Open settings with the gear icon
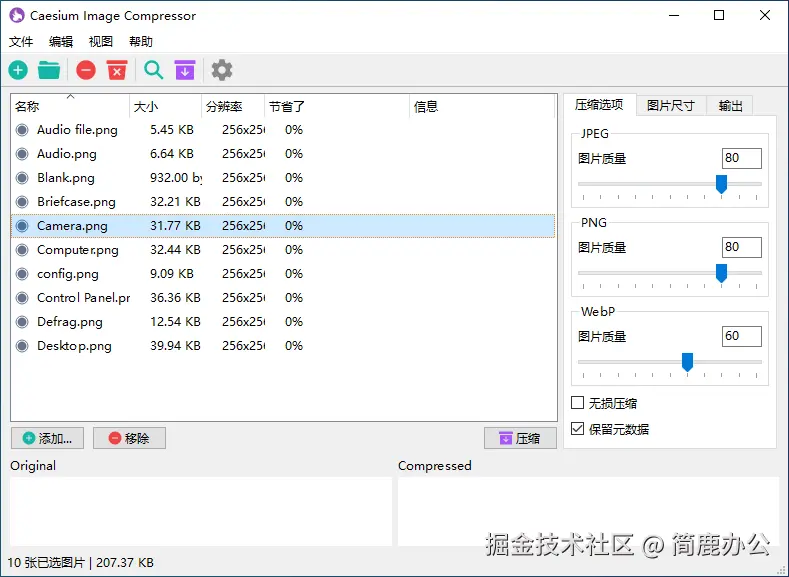Screen dimensions: 789x577 222,70
